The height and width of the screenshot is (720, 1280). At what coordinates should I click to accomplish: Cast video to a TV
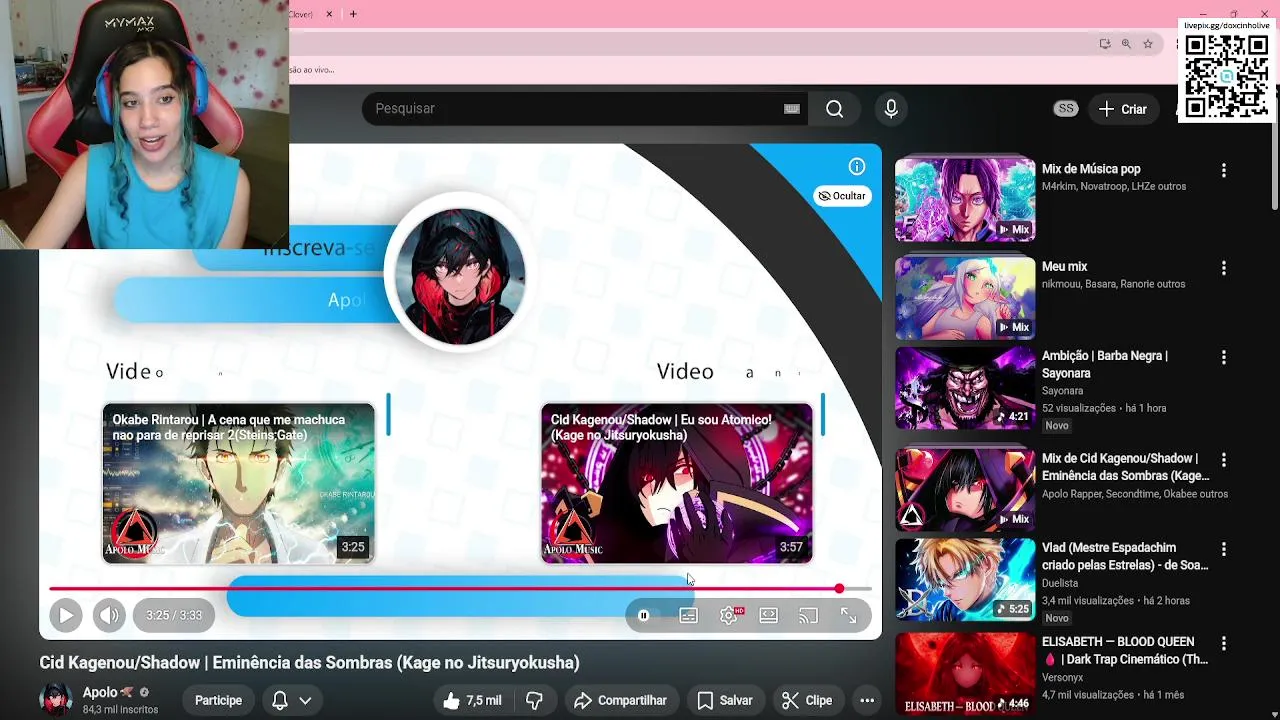point(808,616)
